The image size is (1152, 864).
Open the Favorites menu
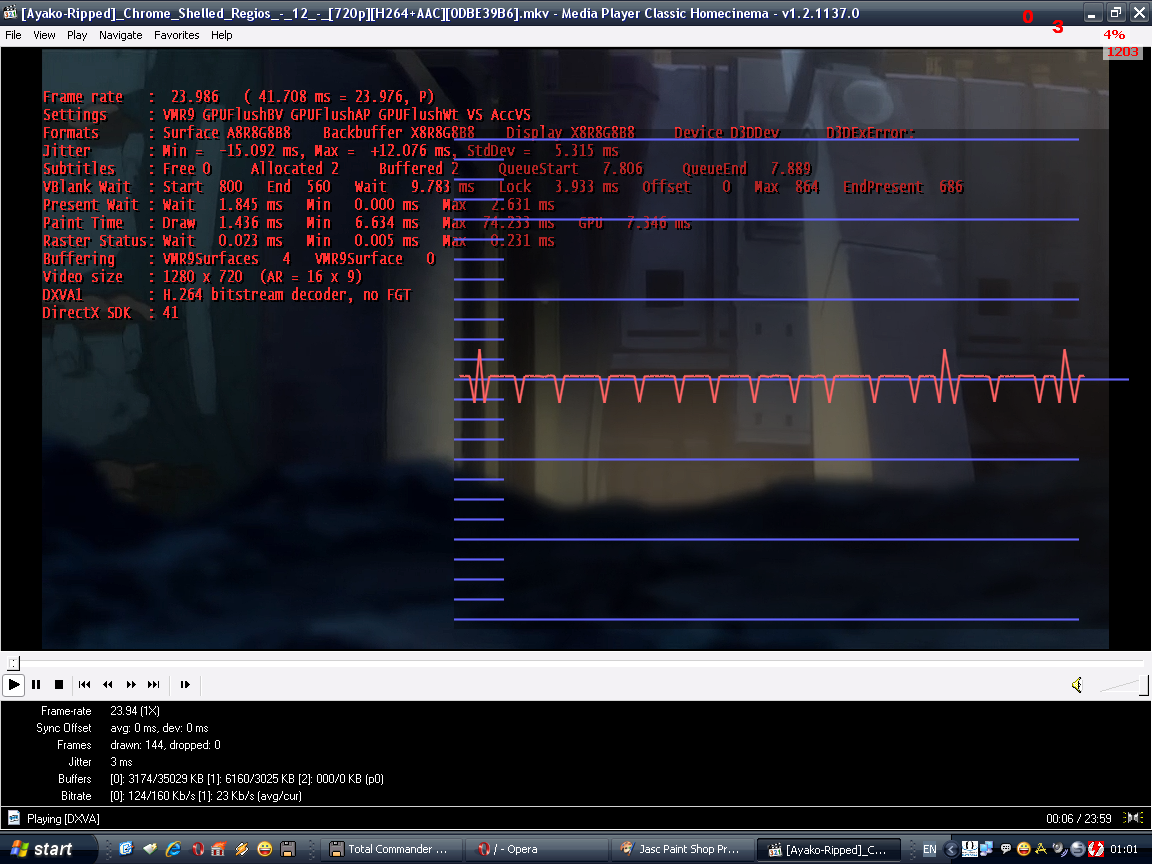coord(176,35)
